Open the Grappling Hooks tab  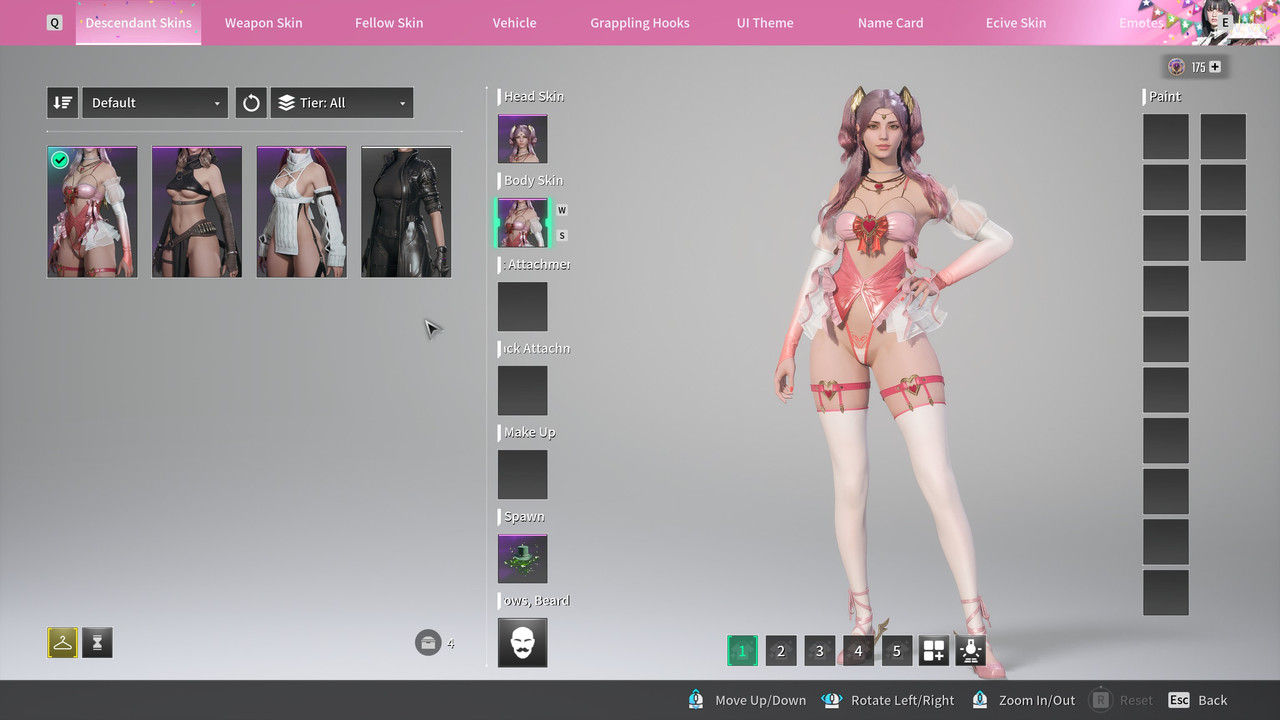(640, 23)
